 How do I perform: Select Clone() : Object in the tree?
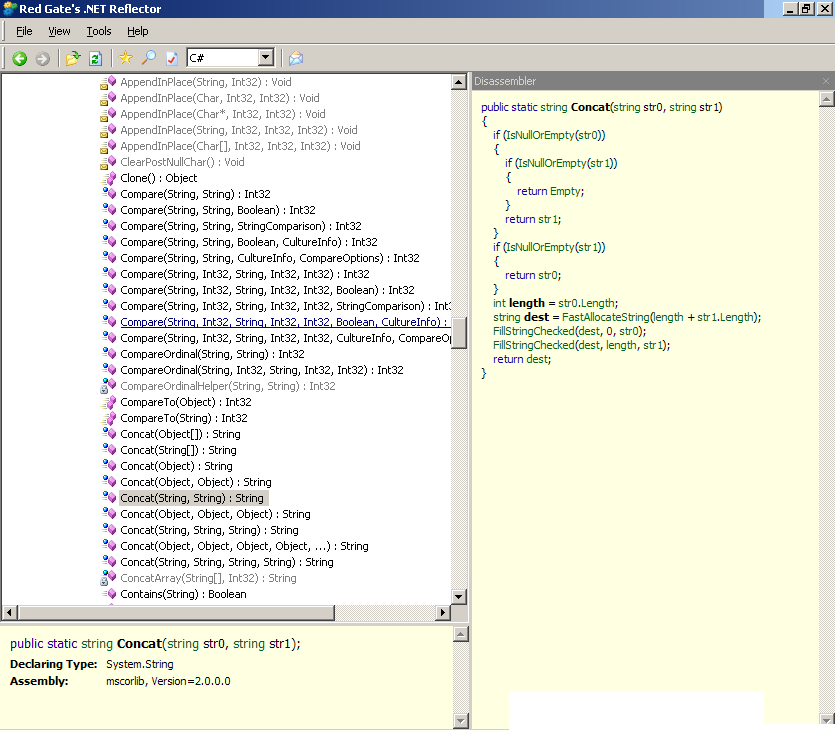click(159, 178)
